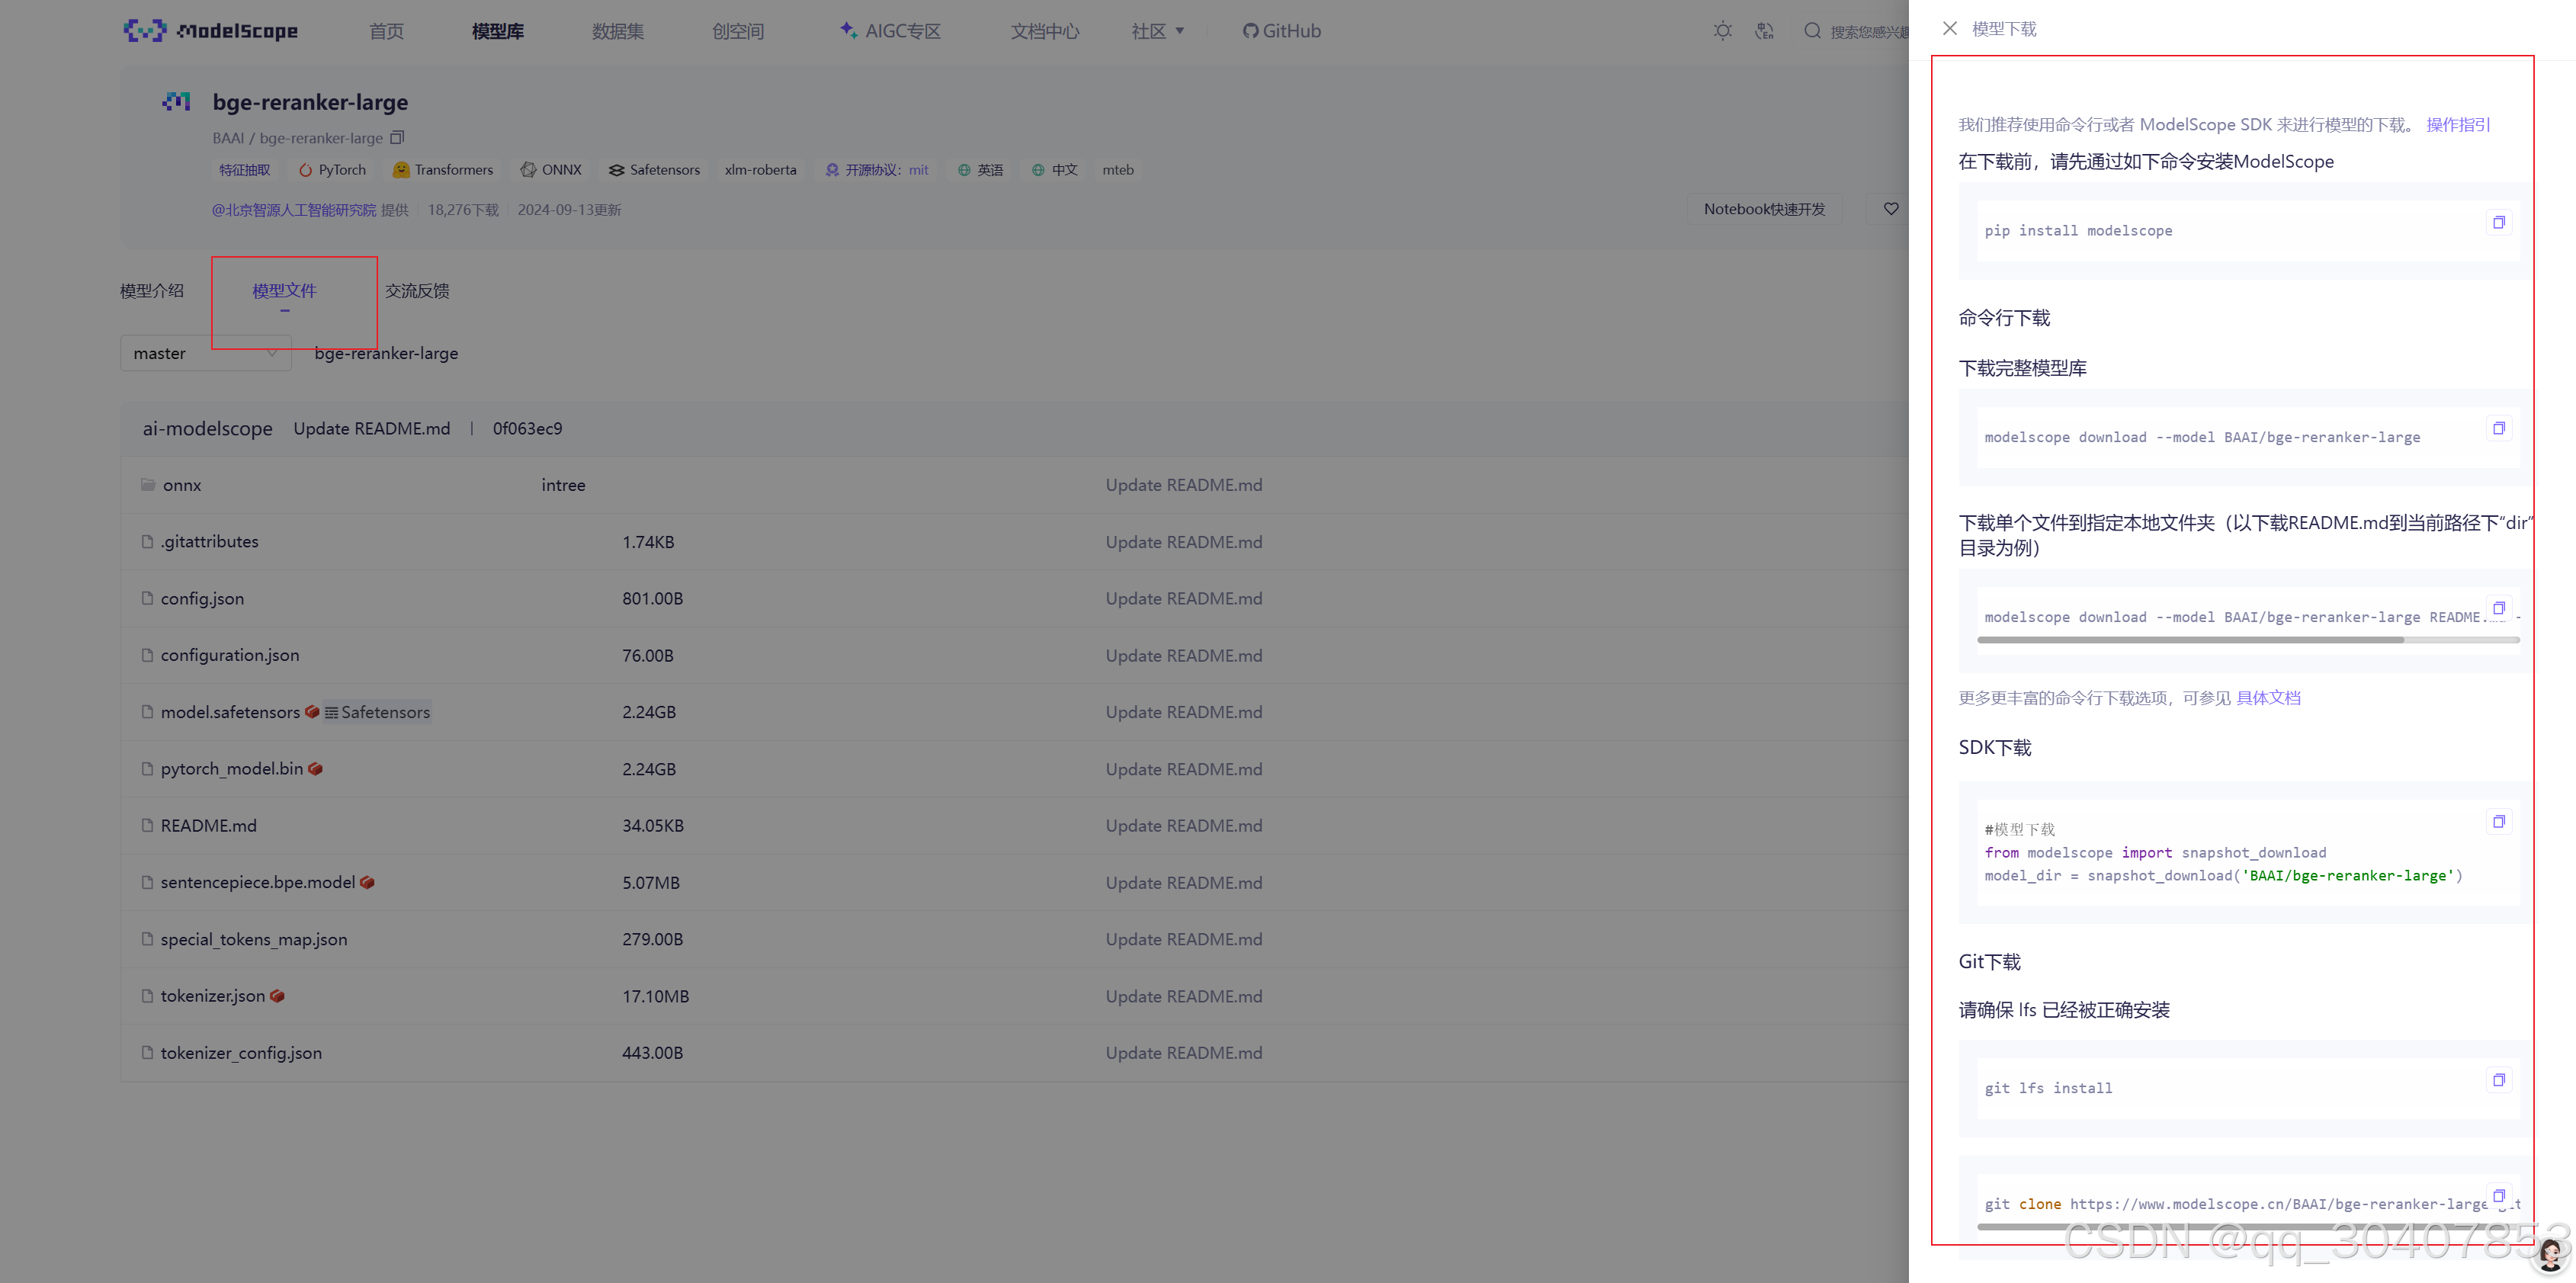This screenshot has height=1283, width=2576.
Task: Copy the full model download command
Action: tap(2498, 428)
